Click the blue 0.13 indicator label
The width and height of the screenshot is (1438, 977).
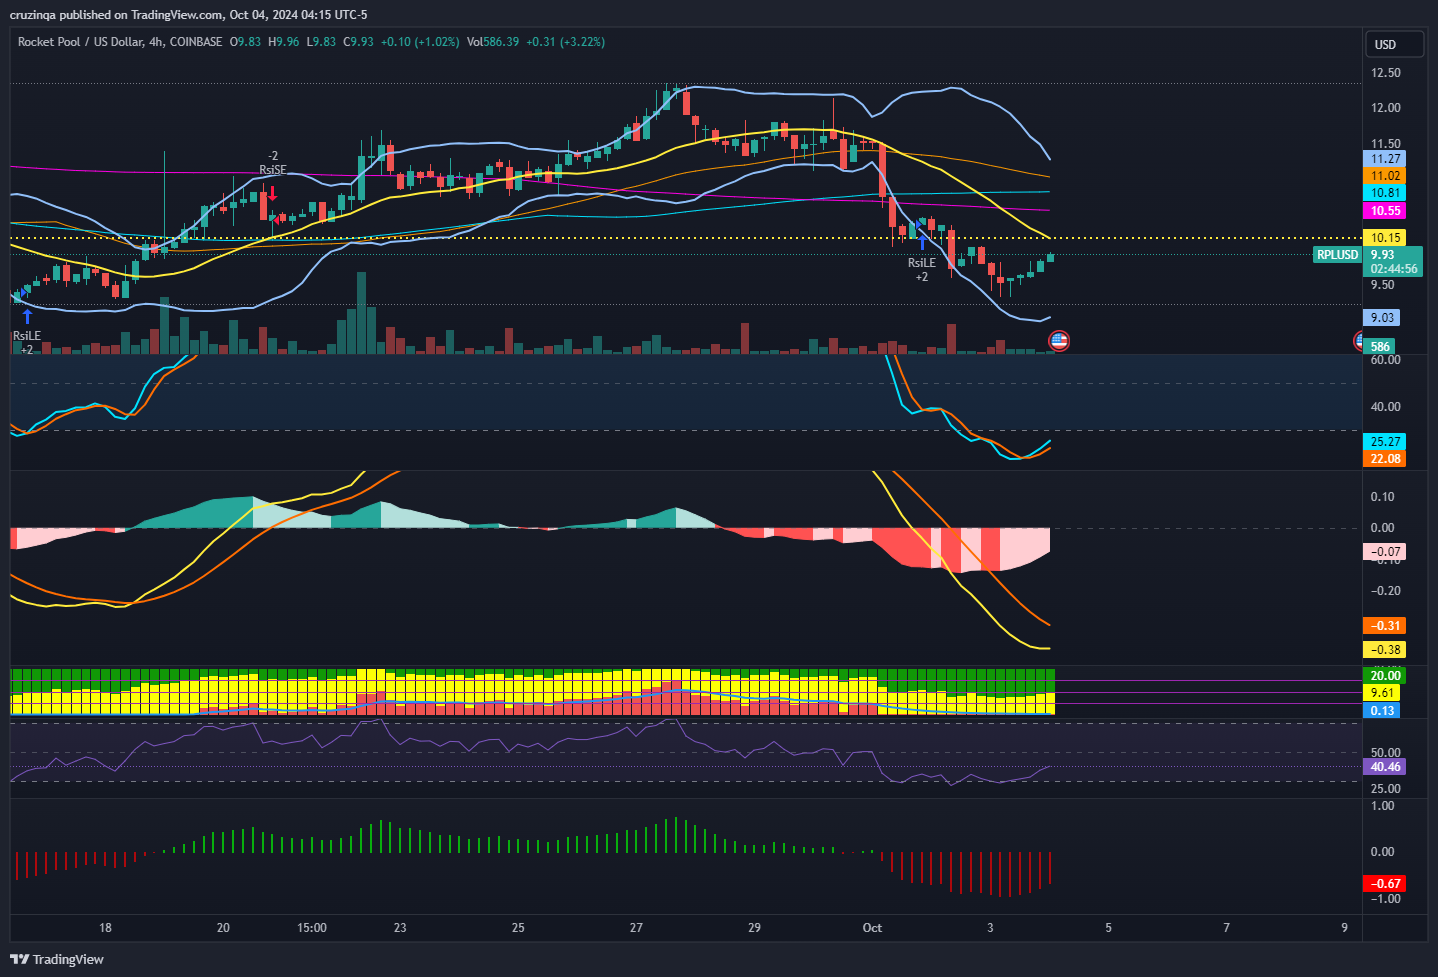pyautogui.click(x=1382, y=711)
